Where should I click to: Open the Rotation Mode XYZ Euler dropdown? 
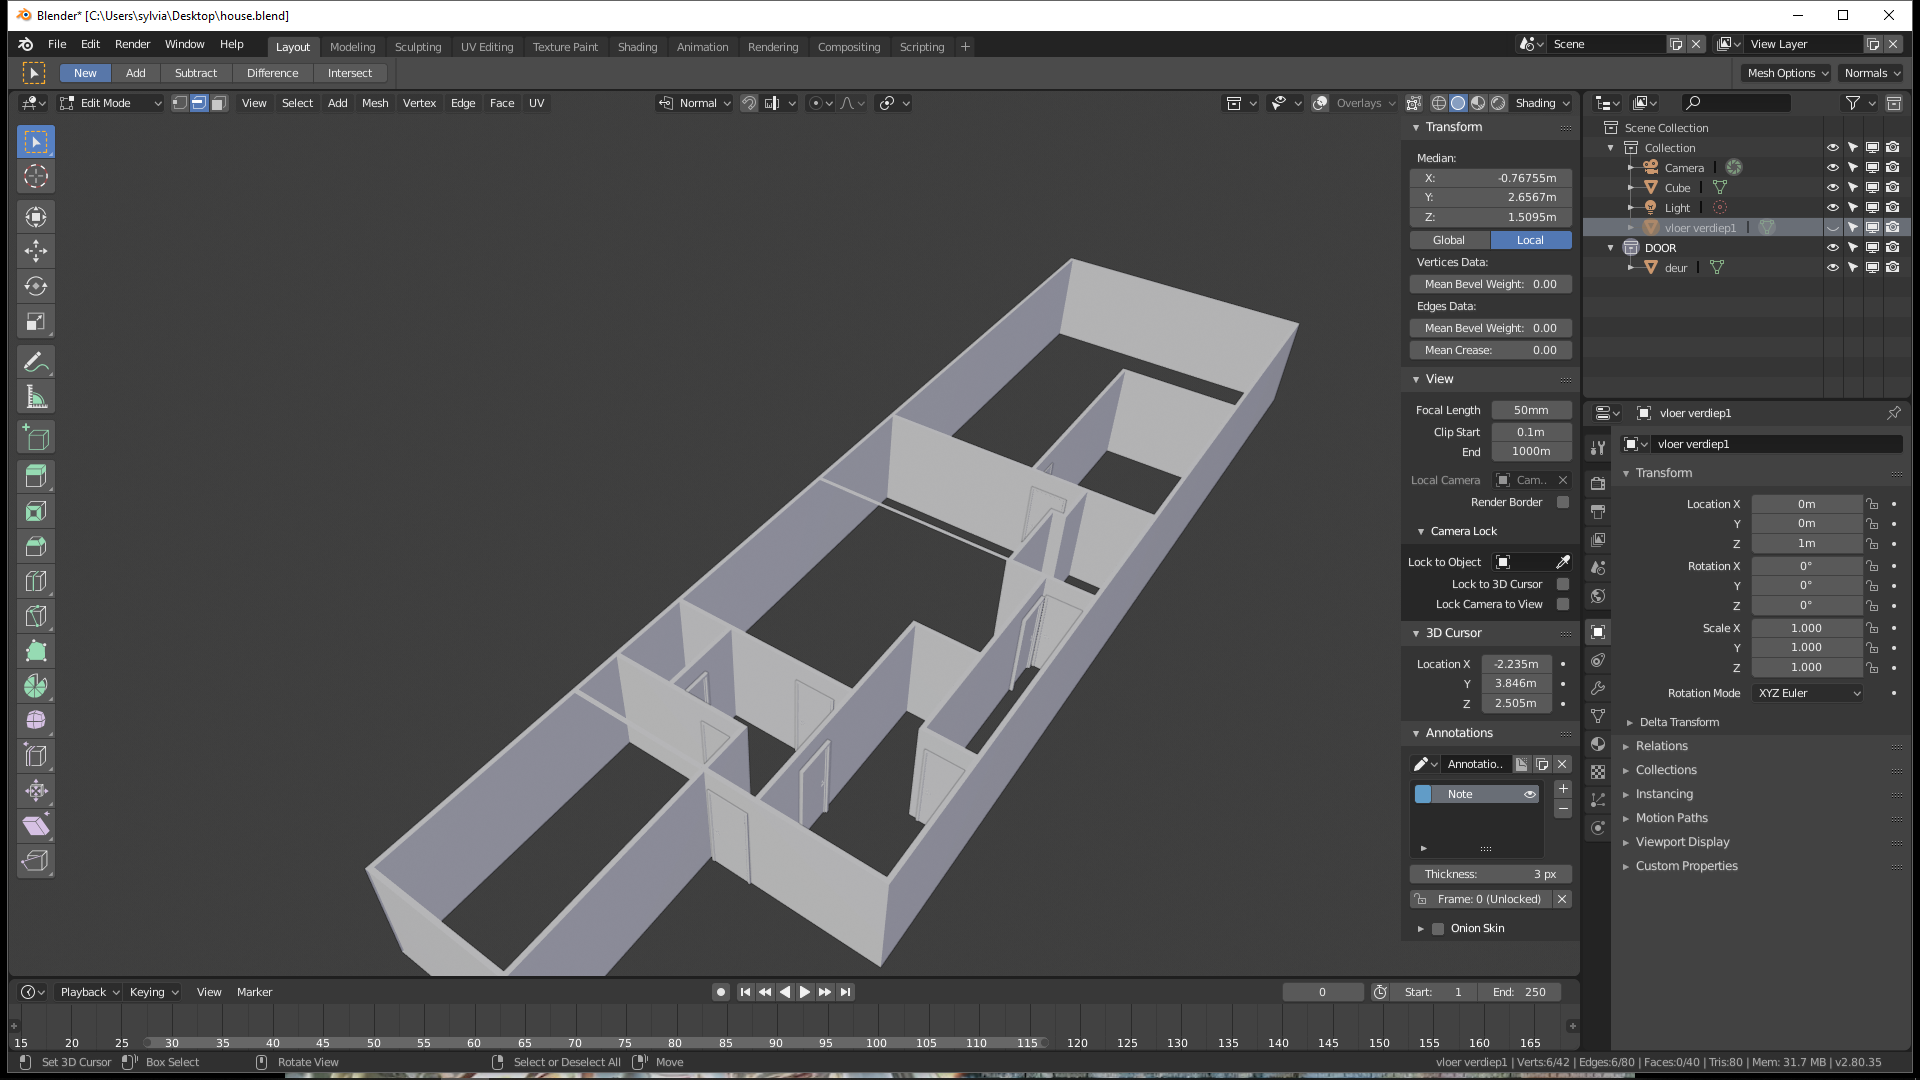click(x=1808, y=693)
